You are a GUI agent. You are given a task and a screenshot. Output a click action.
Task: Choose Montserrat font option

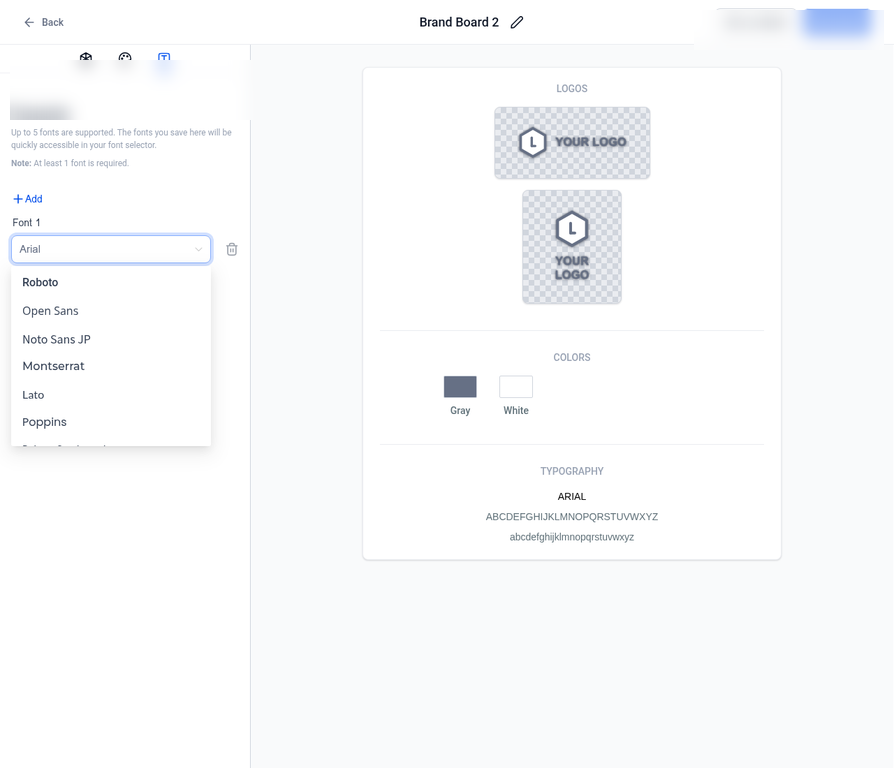pos(111,366)
